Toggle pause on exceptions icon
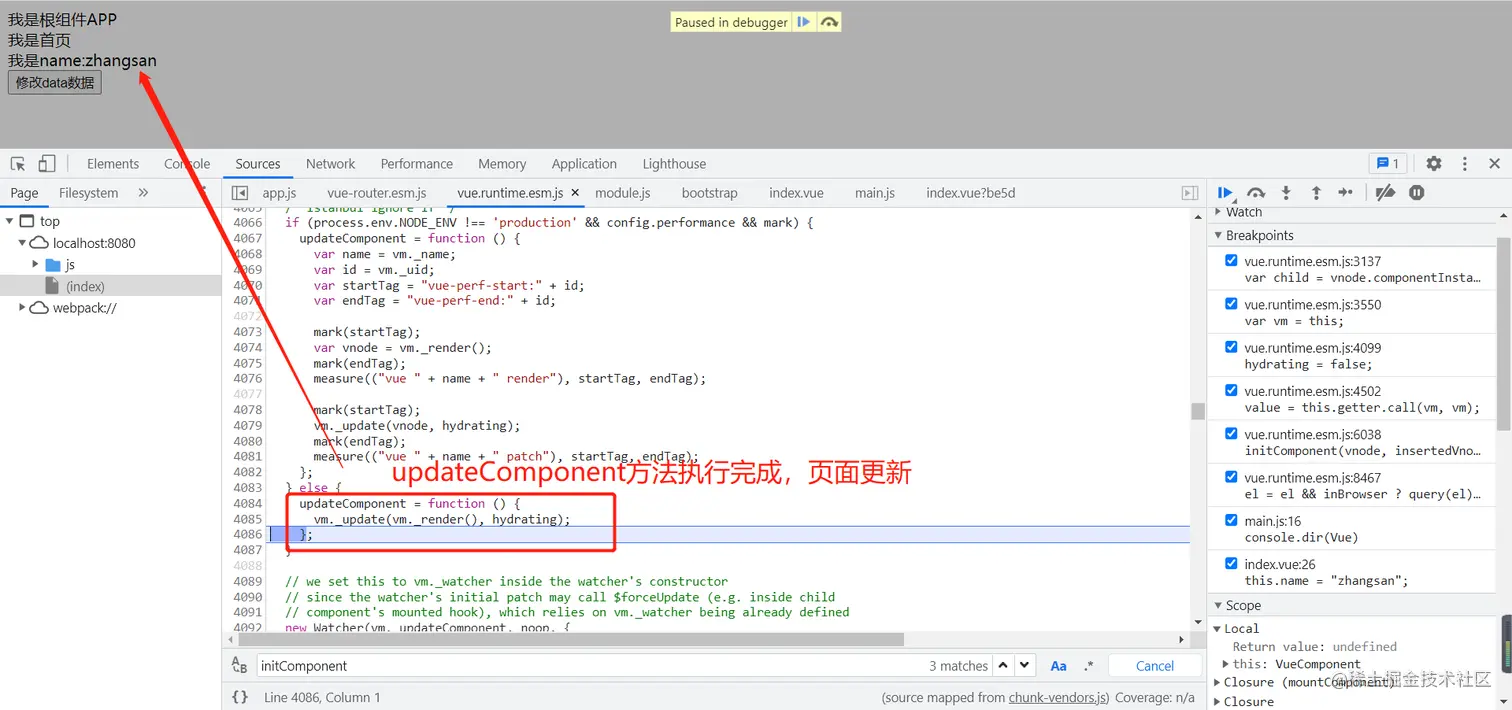1512x710 pixels. pyautogui.click(x=1417, y=193)
